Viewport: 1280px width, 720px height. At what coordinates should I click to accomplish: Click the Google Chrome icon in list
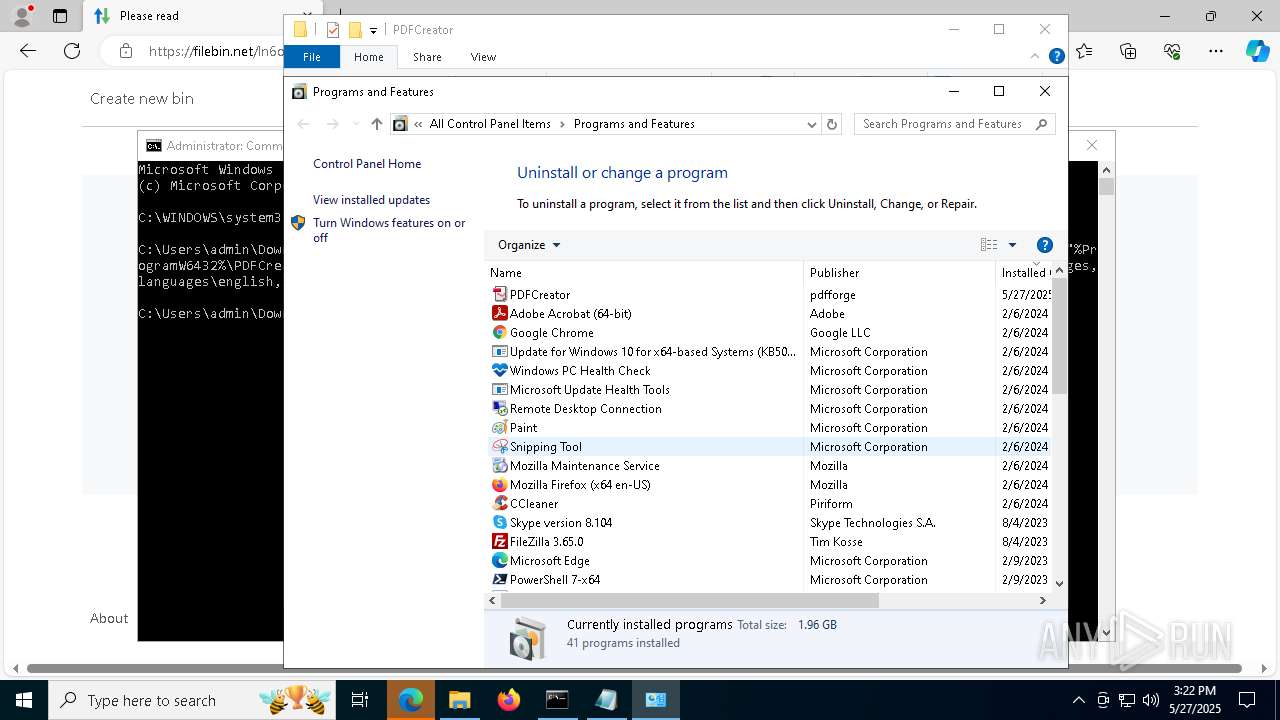click(x=500, y=332)
